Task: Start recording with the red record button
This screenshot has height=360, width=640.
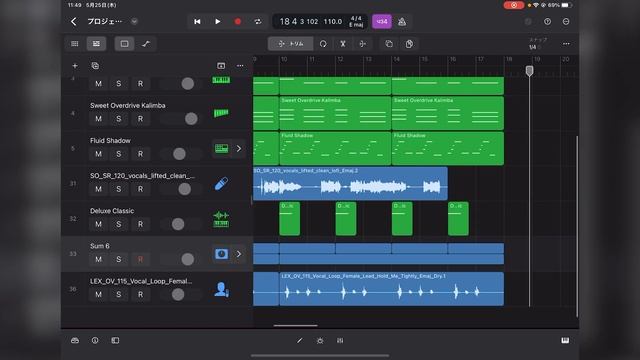Action: tap(238, 22)
